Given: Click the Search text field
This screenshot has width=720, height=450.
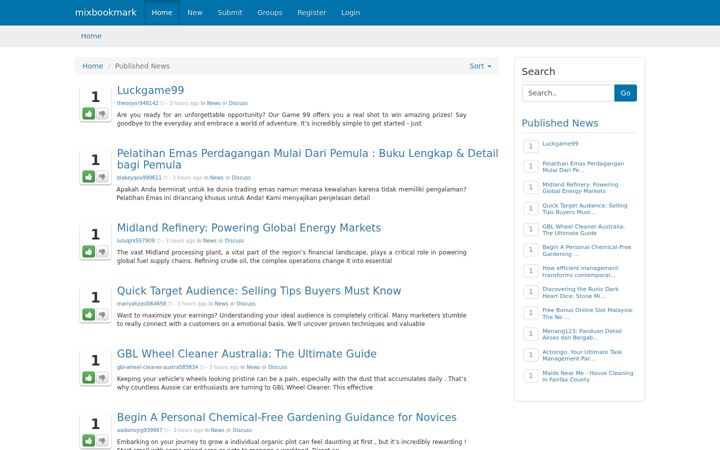Looking at the screenshot, I should pos(568,93).
